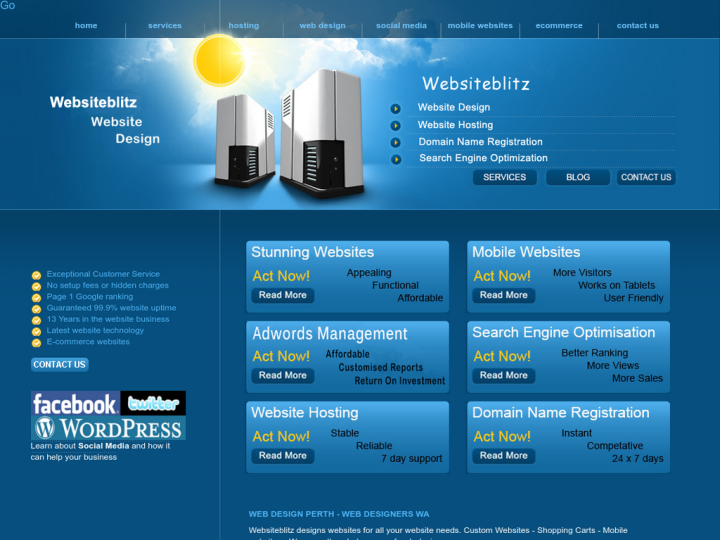Click Read More under Adwords Management
The image size is (720, 540).
(282, 375)
